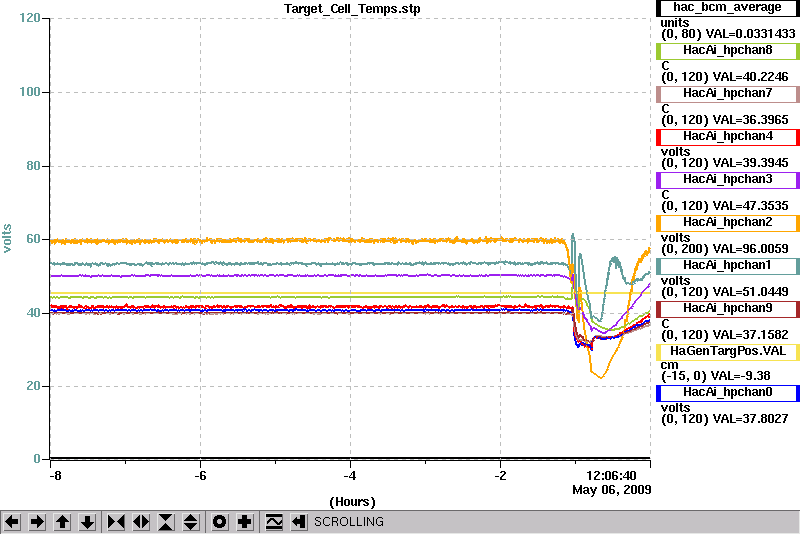Select the HacAi_hpchan8 curve legend
The height and width of the screenshot is (534, 800).
tap(728, 50)
